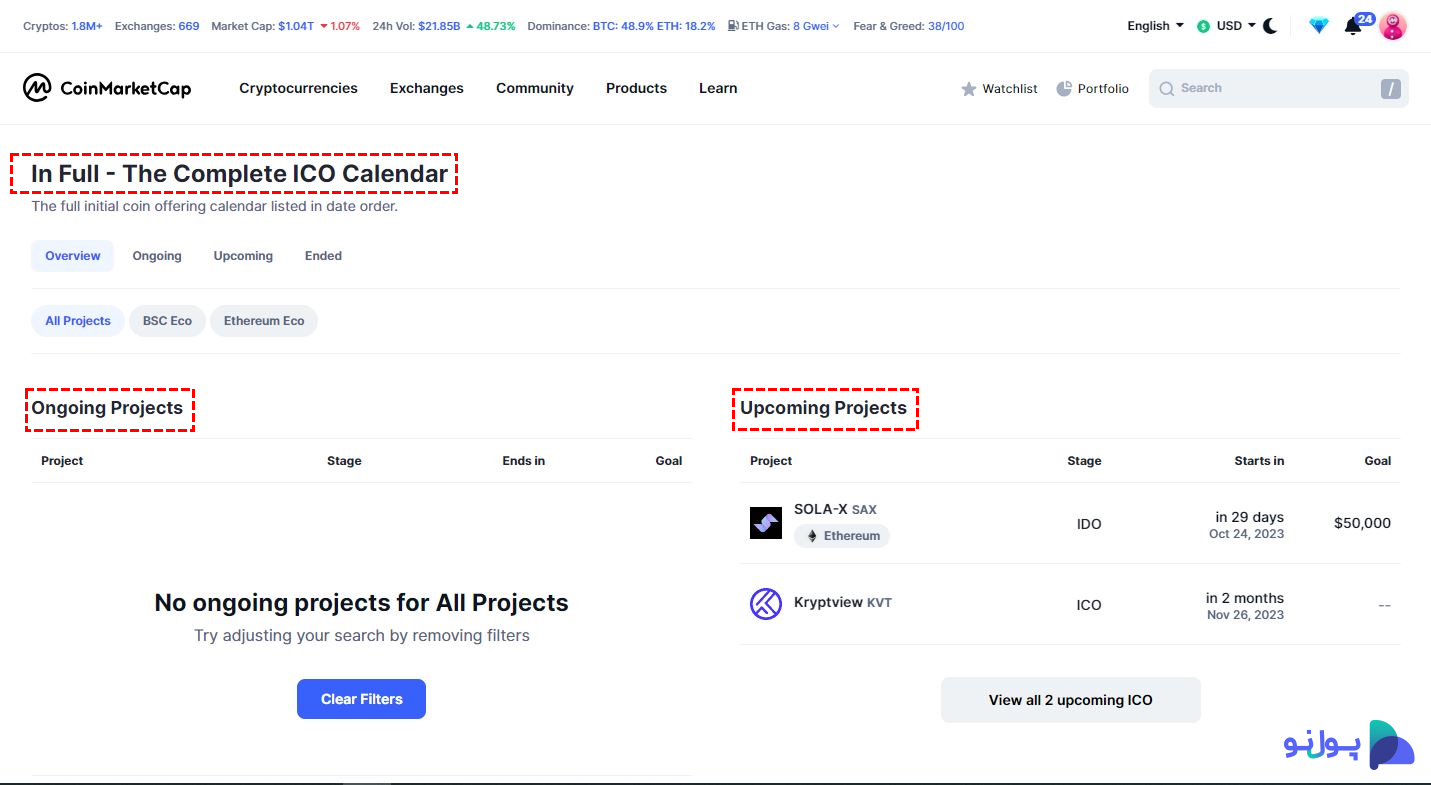Click the IDO stage of SOLA-X

pos(1089,524)
